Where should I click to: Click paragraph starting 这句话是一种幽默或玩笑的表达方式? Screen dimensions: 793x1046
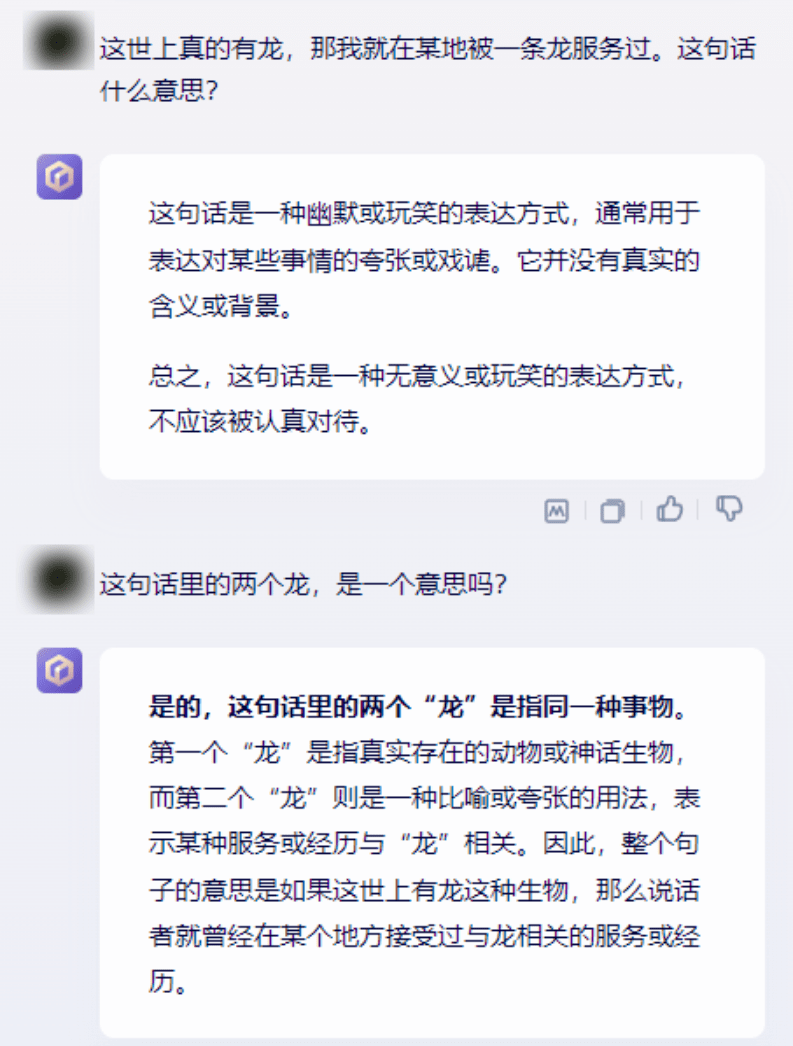pyautogui.click(x=424, y=260)
